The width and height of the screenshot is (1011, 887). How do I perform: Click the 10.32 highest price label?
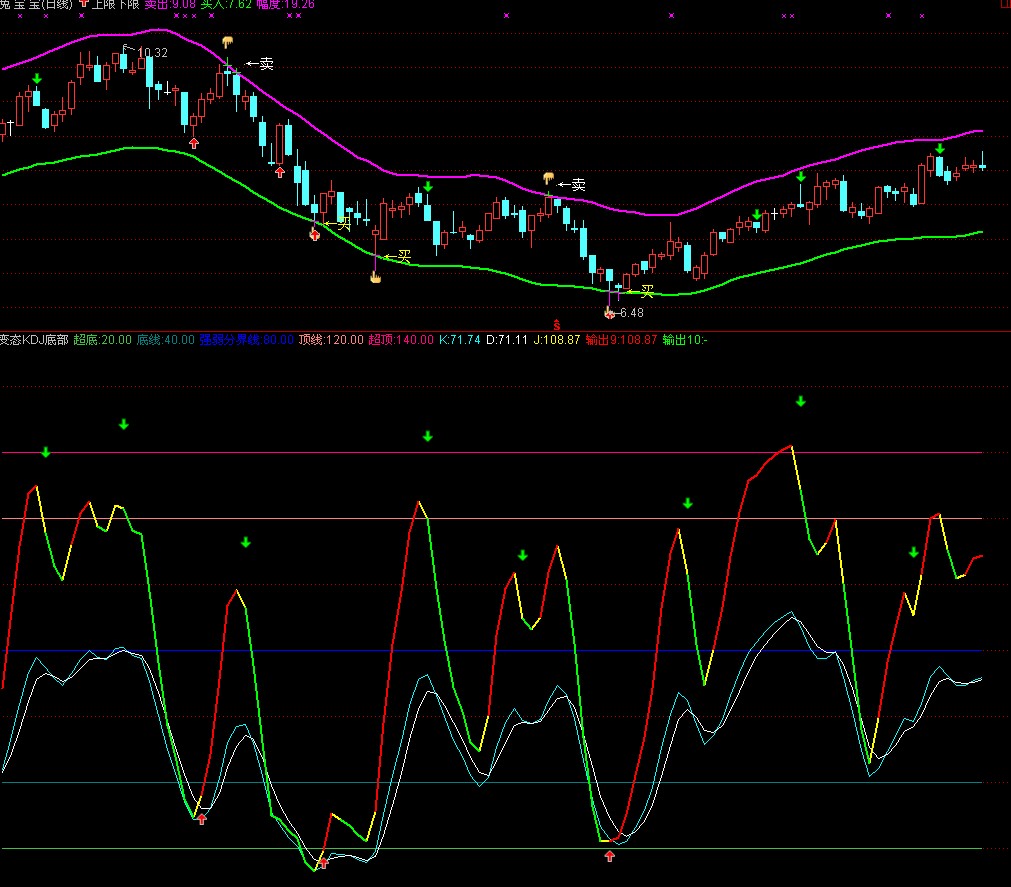click(152, 52)
